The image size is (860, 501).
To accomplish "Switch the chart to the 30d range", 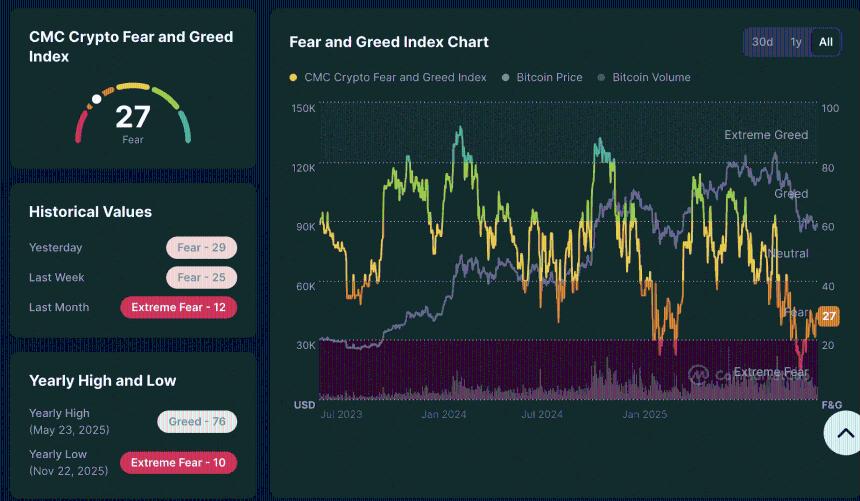I will [x=763, y=42].
